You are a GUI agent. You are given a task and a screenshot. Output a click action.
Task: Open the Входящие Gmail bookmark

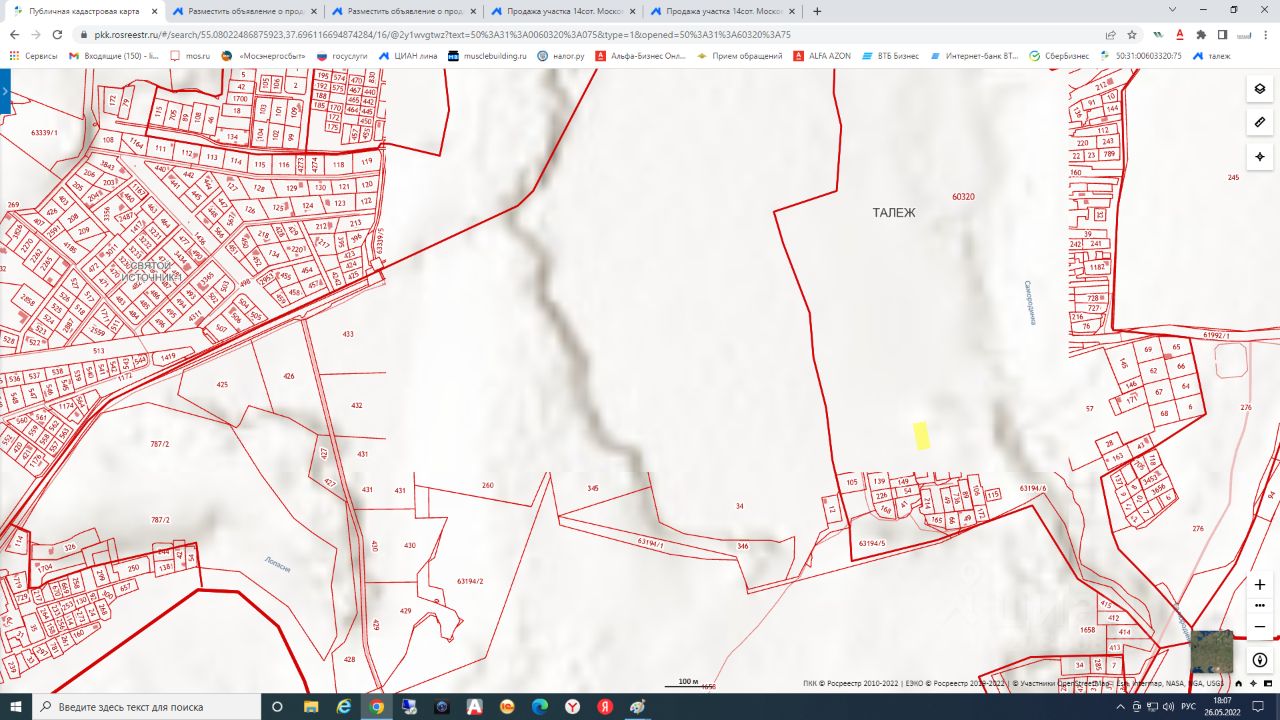click(114, 56)
